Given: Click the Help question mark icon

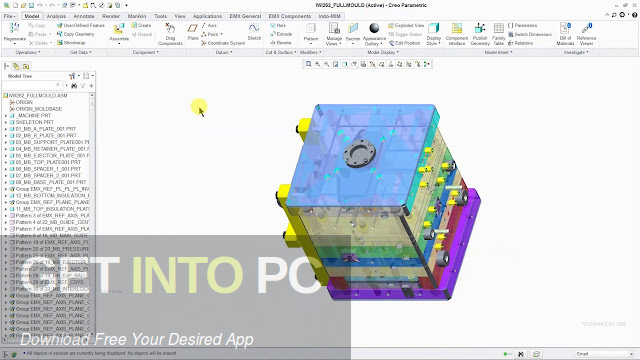Looking at the screenshot, I should click(x=635, y=15).
